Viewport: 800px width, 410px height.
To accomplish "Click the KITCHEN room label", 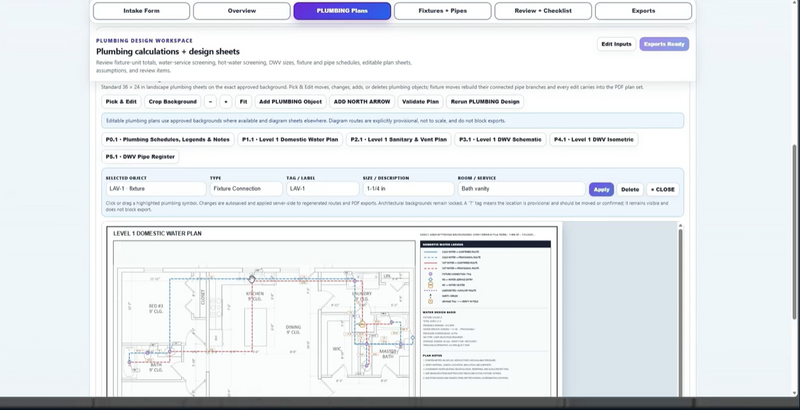I will coord(255,294).
